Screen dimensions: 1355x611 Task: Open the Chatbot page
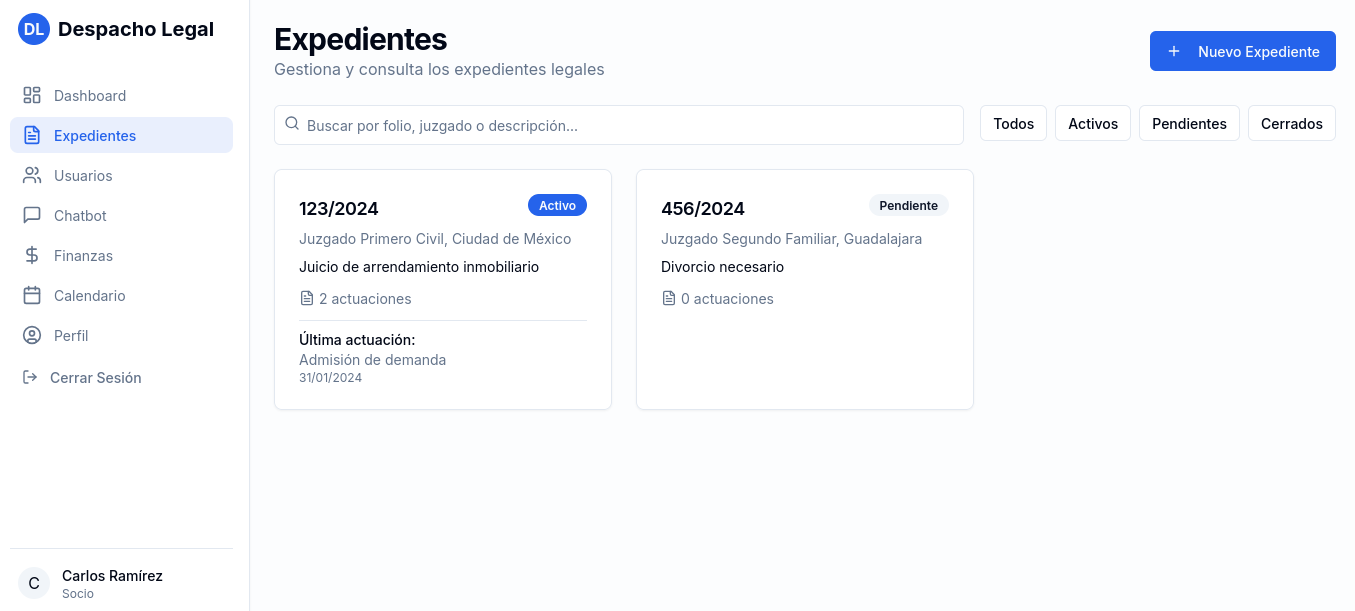pyautogui.click(x=121, y=215)
